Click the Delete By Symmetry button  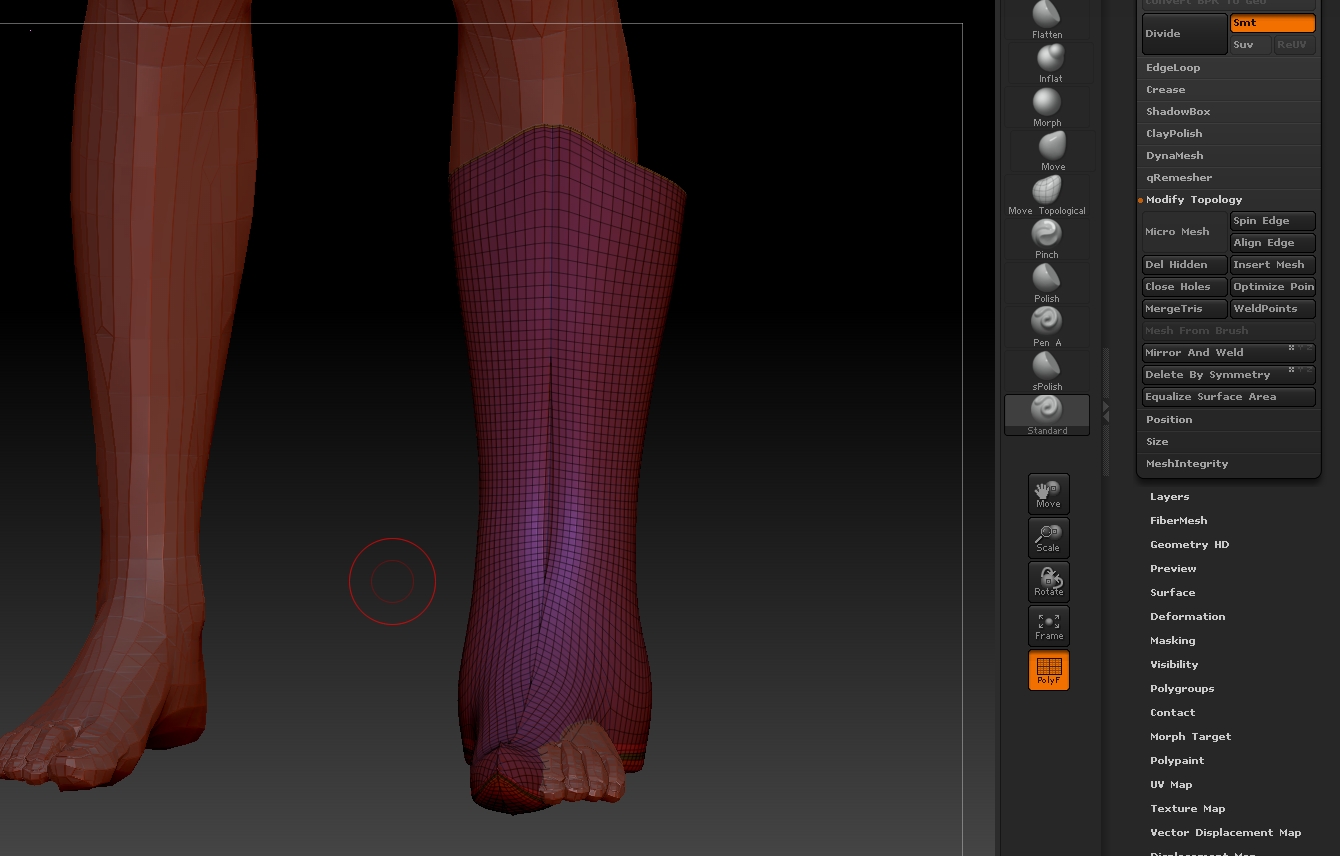pyautogui.click(x=1229, y=375)
